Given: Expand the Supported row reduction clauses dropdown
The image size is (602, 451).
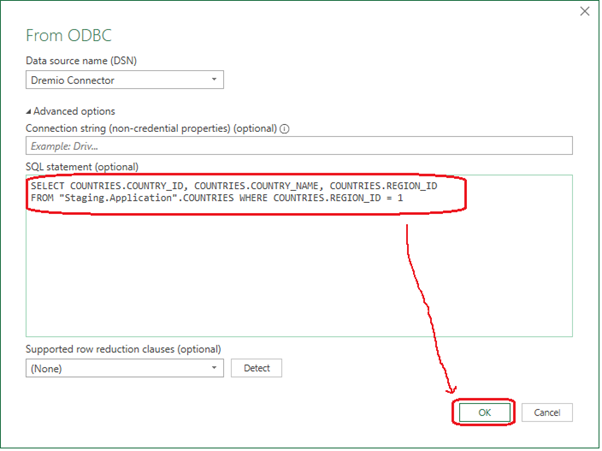Looking at the screenshot, I should pos(215,368).
